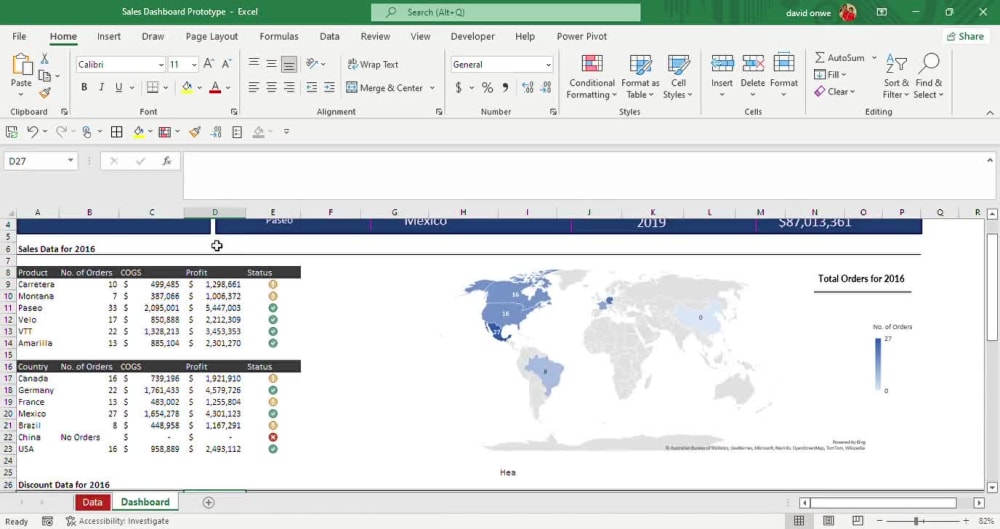Viewport: 1000px width, 529px height.
Task: Click the Save icon in quick access toolbar
Action: 11,132
